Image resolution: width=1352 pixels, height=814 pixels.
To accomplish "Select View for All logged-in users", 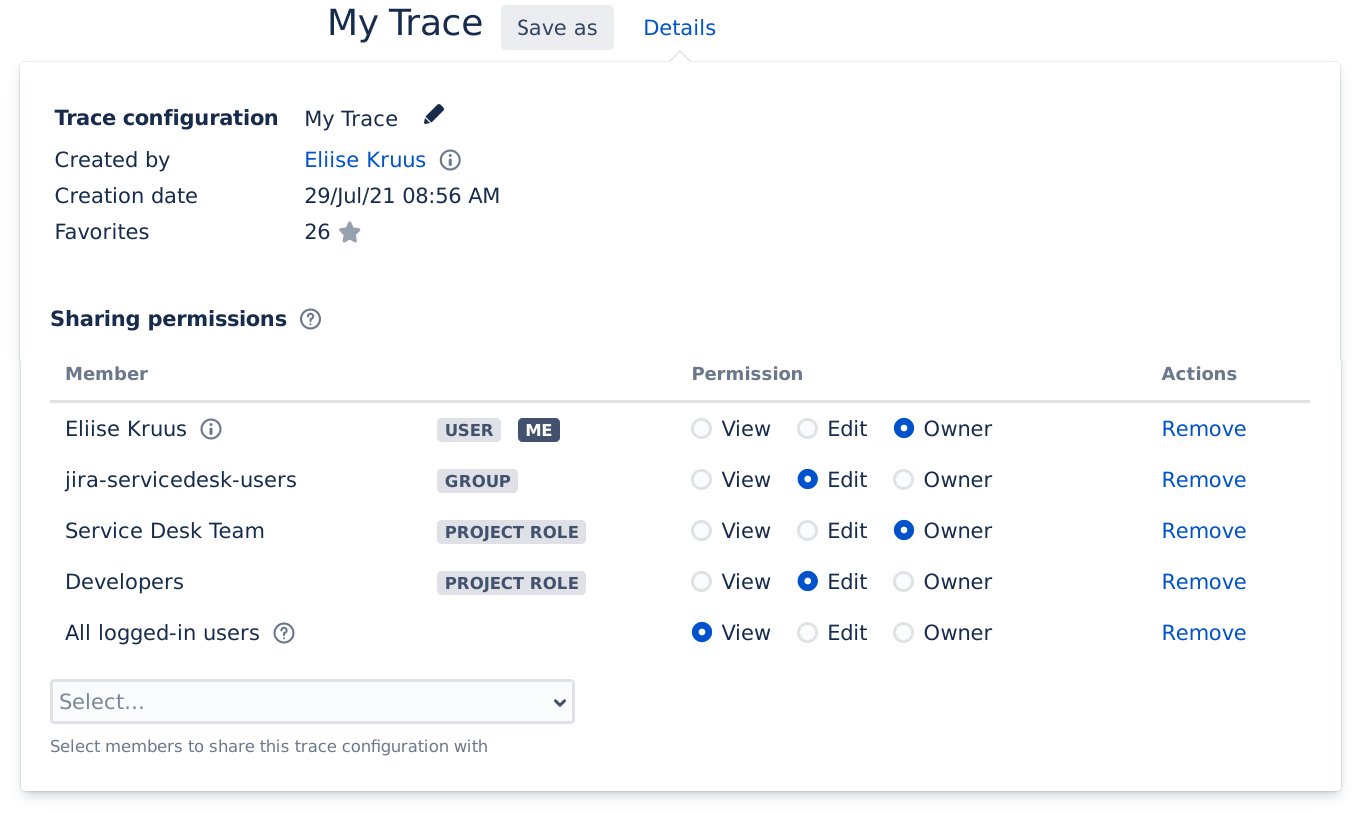I will 702,633.
